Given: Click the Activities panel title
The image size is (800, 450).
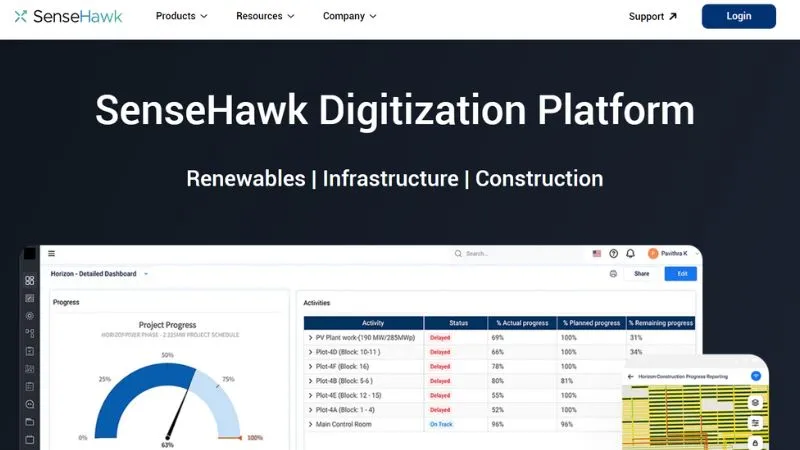Looking at the screenshot, I should point(317,303).
